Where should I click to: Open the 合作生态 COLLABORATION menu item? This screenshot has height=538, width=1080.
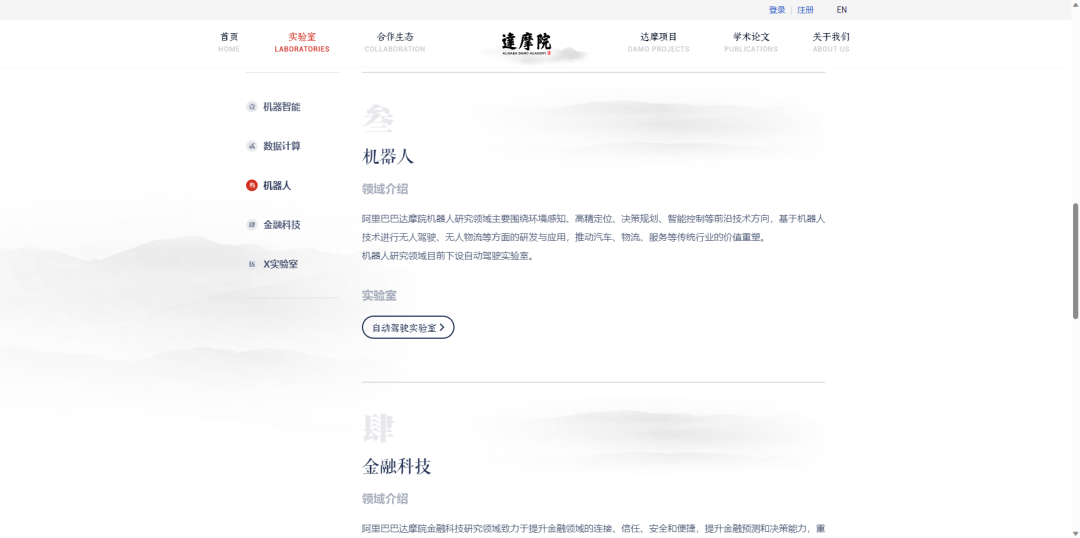click(395, 42)
